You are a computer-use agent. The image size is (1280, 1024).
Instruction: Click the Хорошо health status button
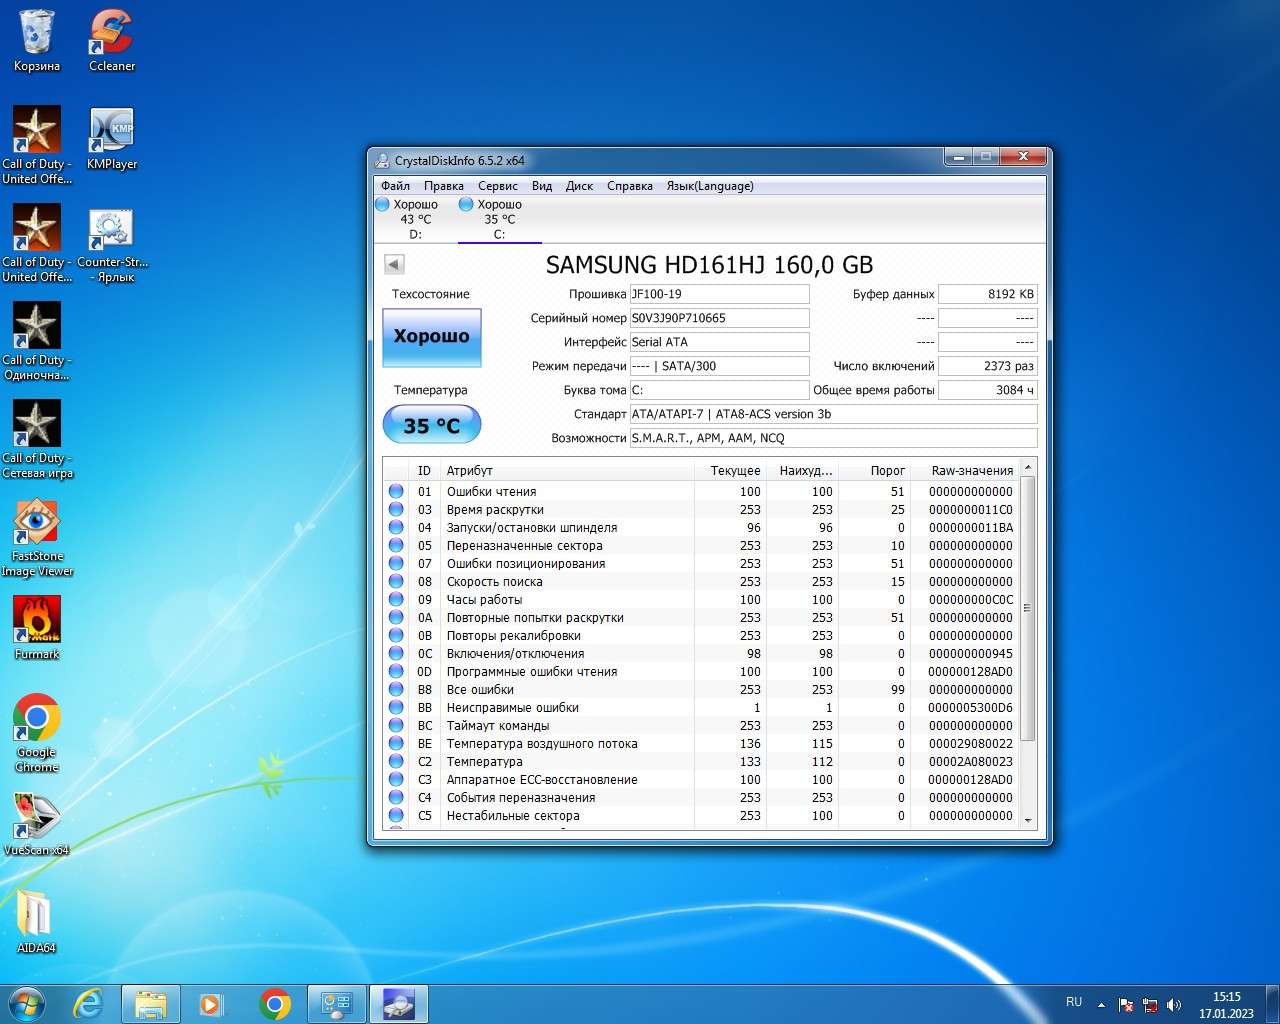tap(432, 337)
